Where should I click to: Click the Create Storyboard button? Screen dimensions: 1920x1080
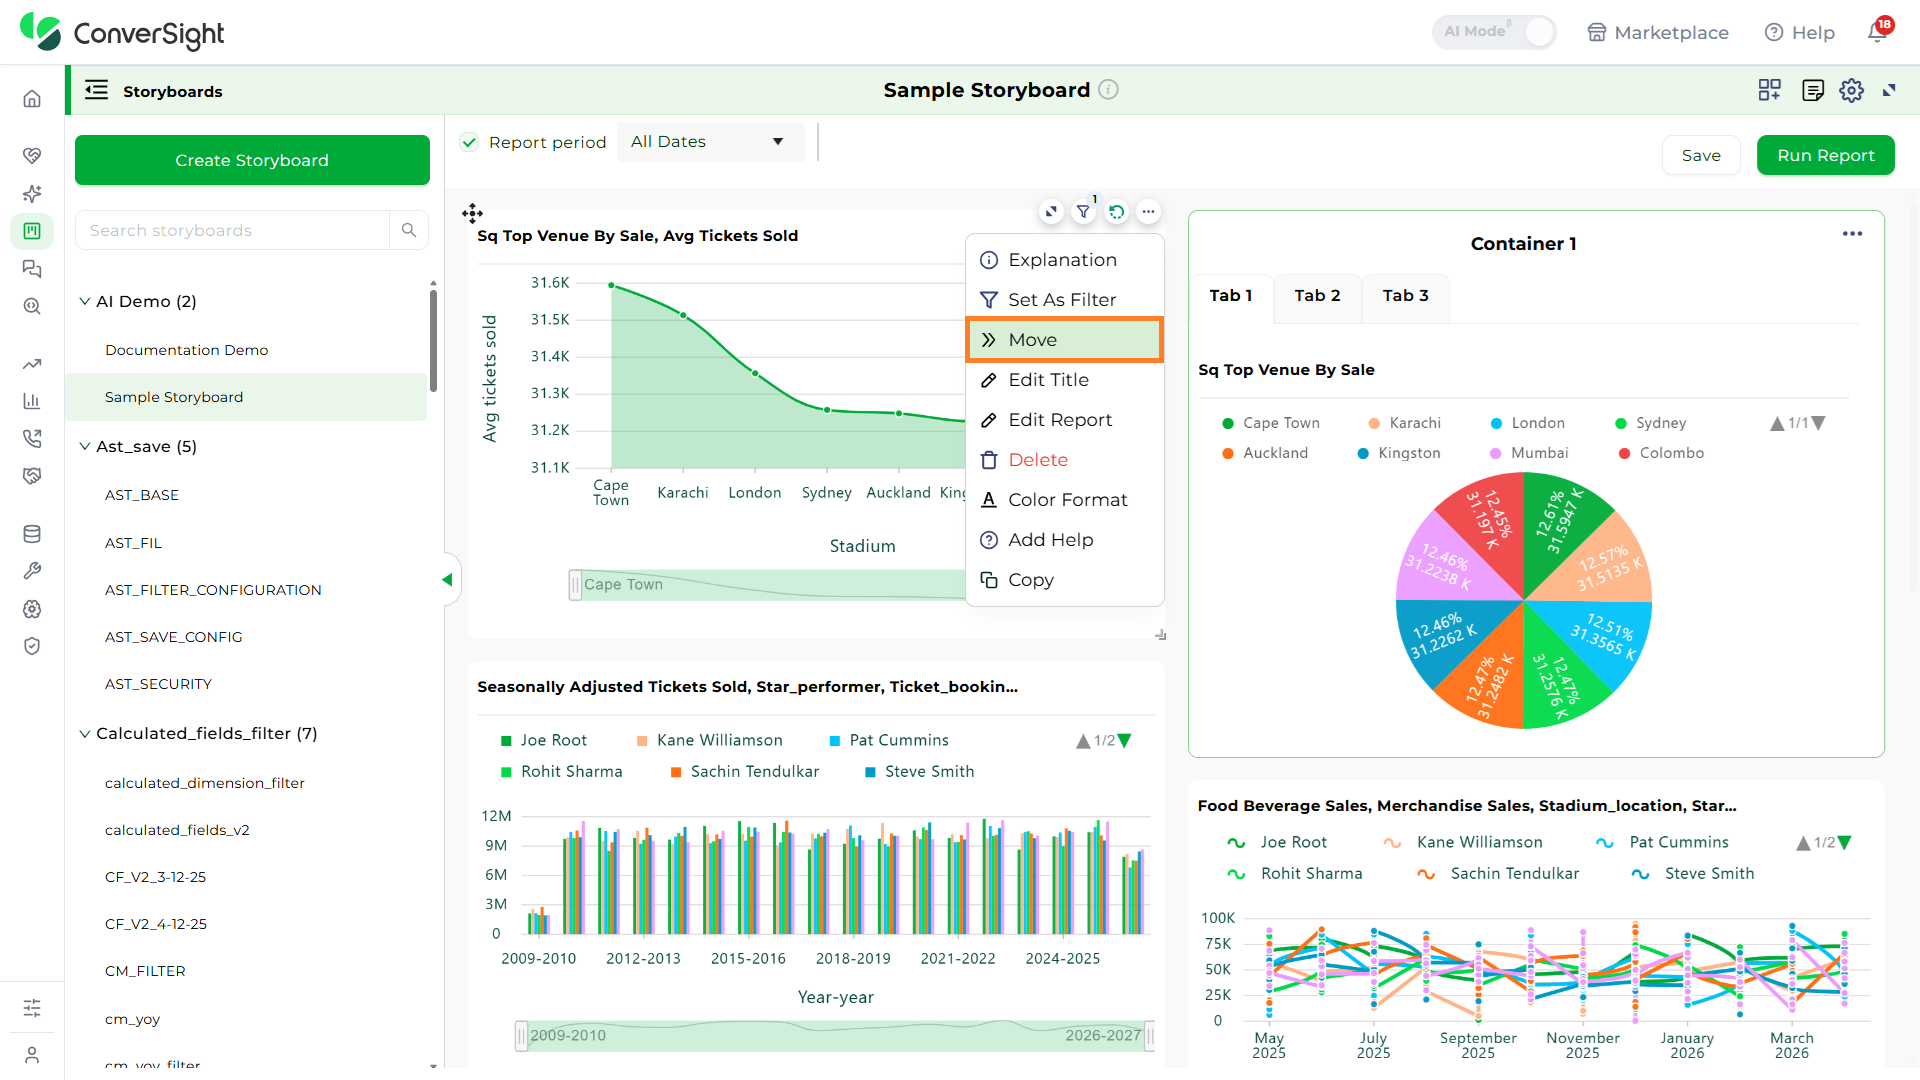(252, 160)
